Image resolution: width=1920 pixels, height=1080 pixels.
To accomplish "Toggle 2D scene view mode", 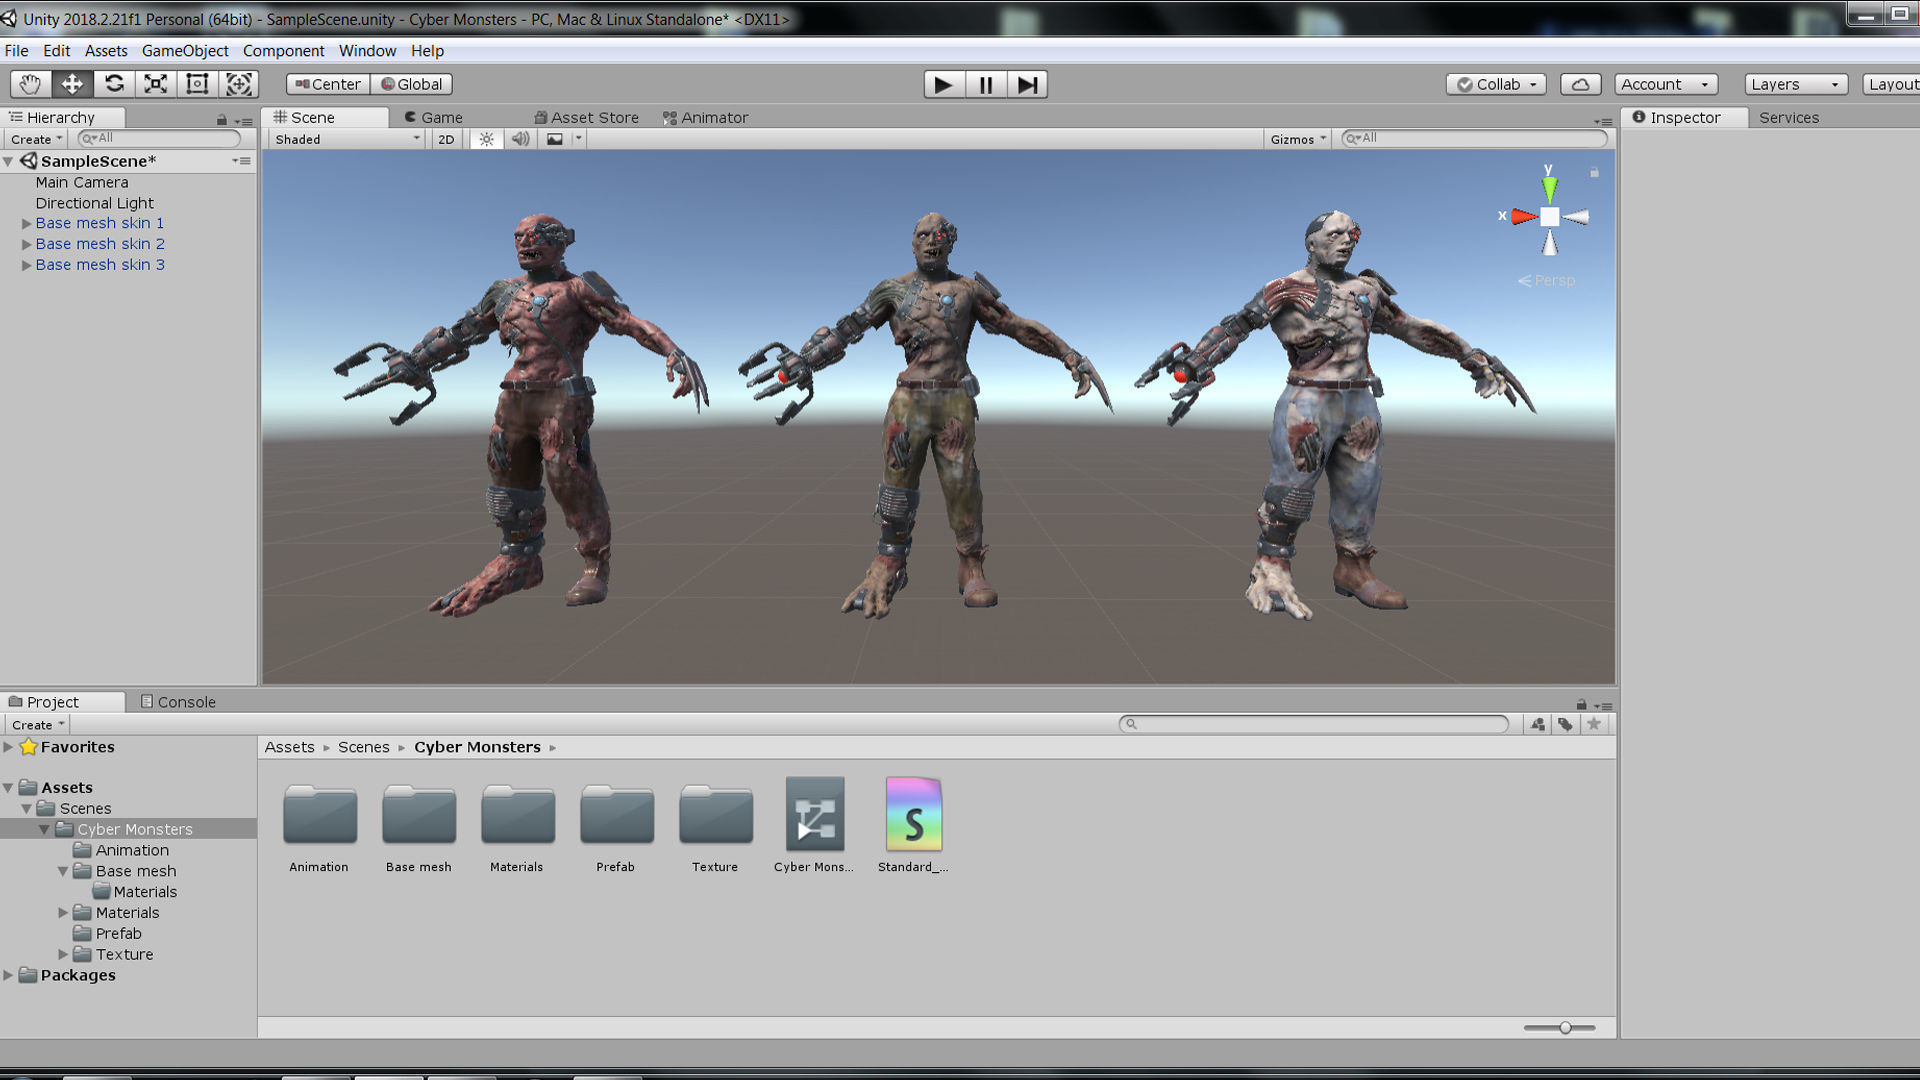I will tap(446, 139).
